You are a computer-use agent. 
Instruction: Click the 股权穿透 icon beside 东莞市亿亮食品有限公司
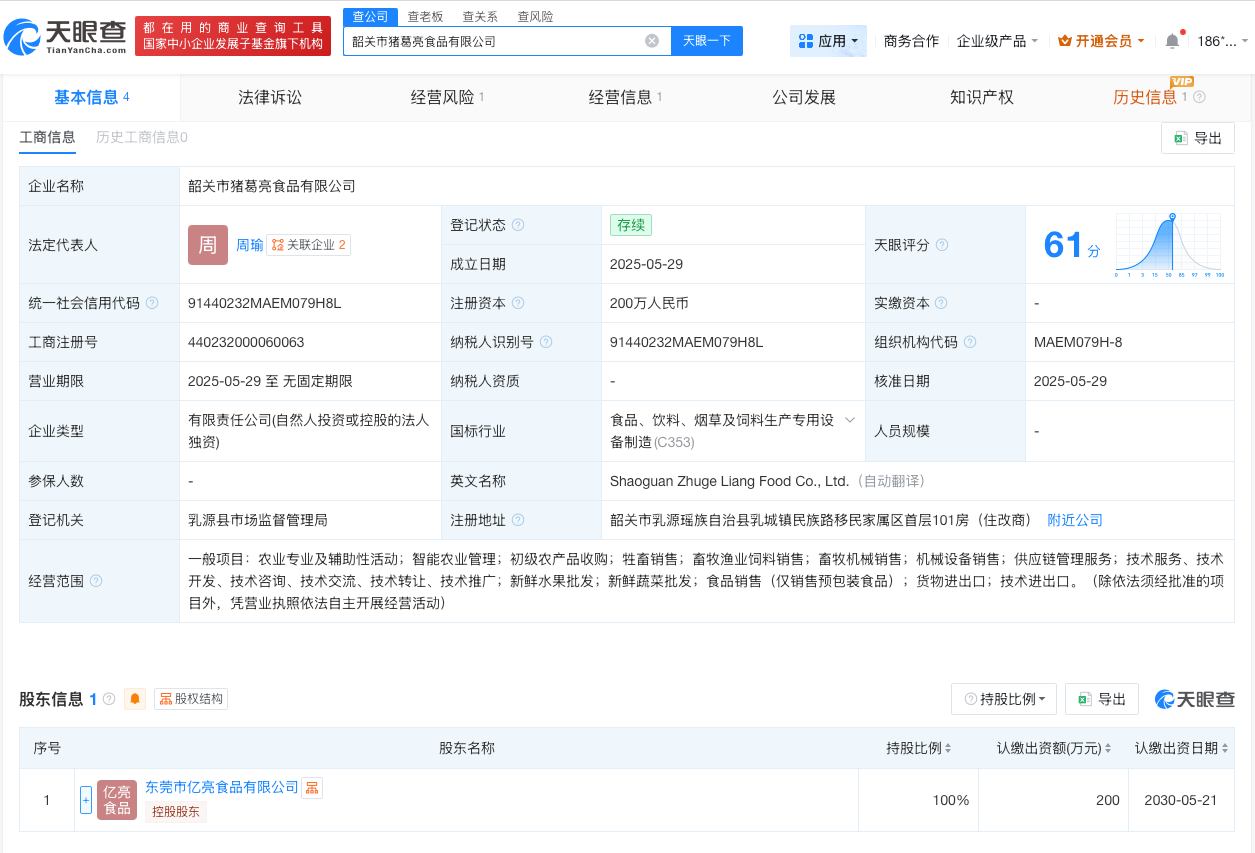click(311, 787)
